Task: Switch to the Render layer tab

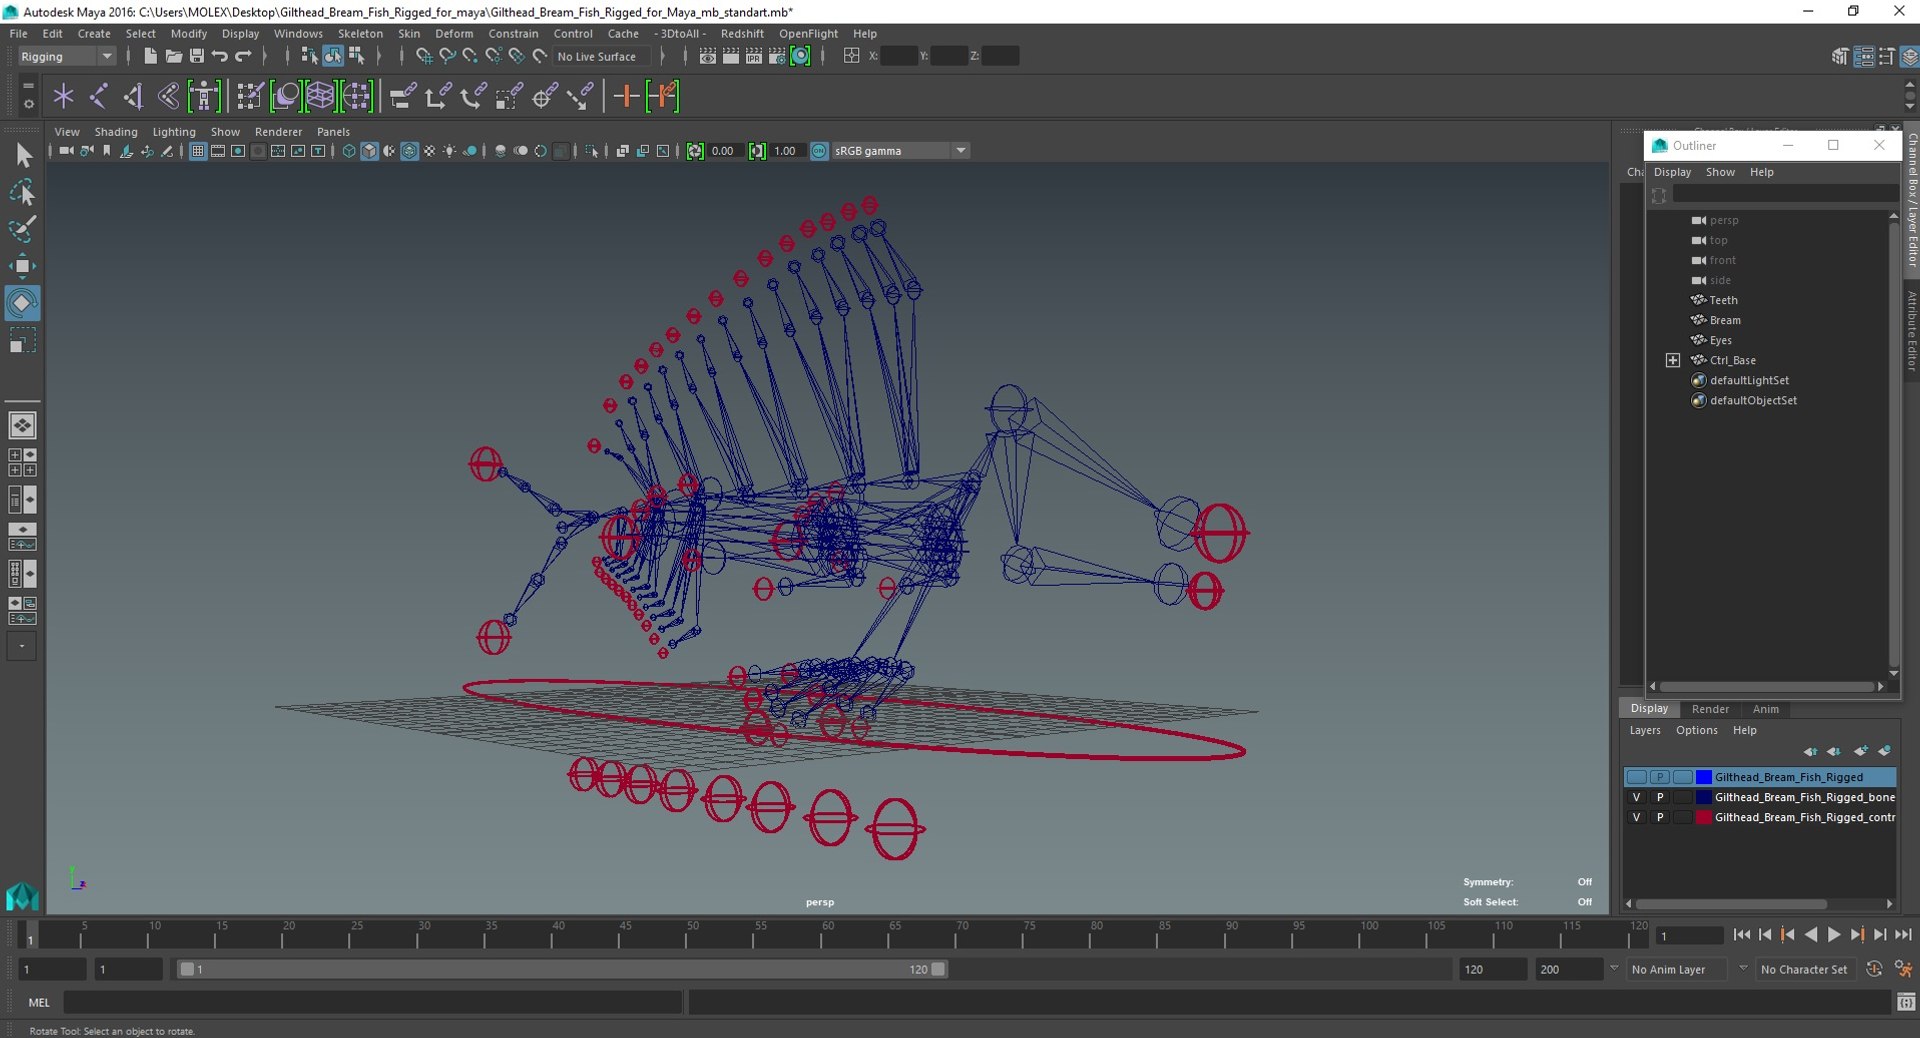Action: 1710,709
